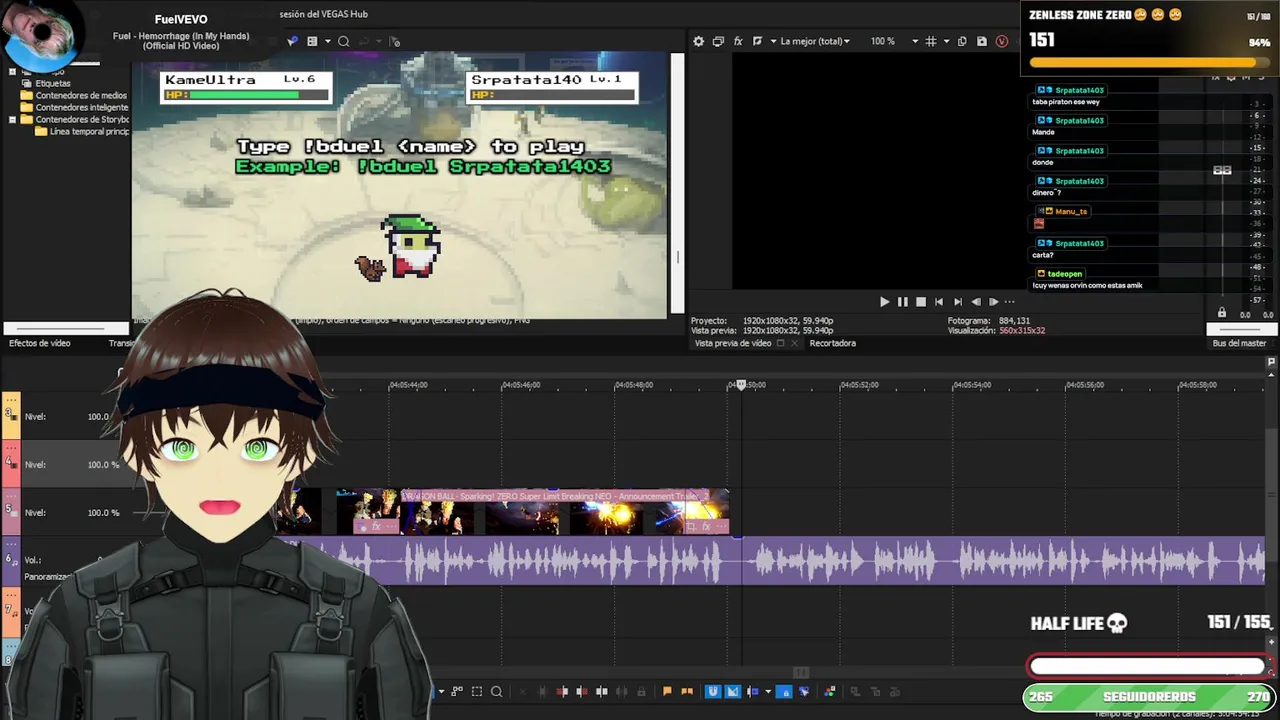1280x720 pixels.
Task: Click the search magnifier in media toolbar
Action: coord(343,41)
